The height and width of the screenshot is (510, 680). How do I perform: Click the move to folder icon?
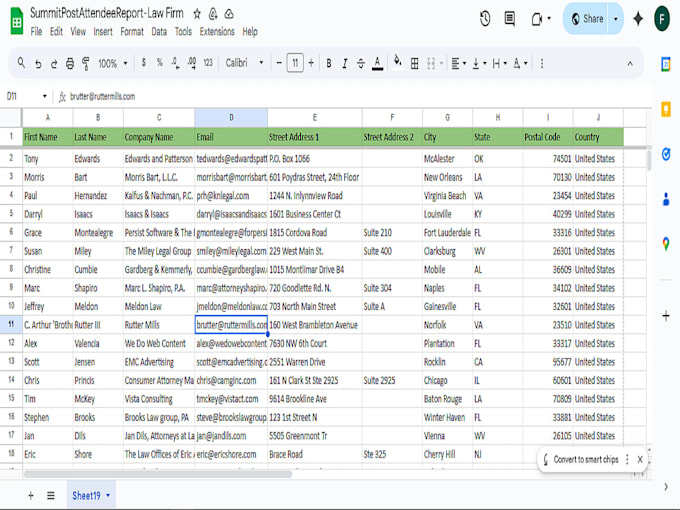213,14
